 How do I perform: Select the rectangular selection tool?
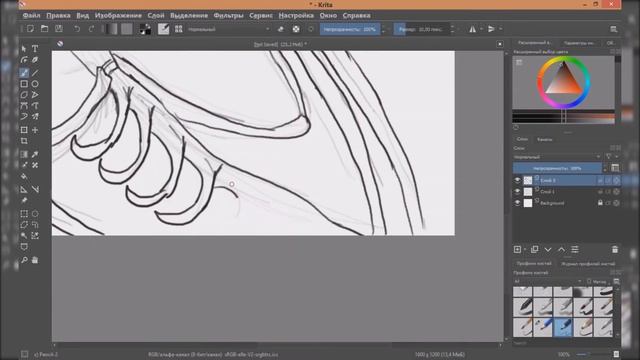coord(24,213)
